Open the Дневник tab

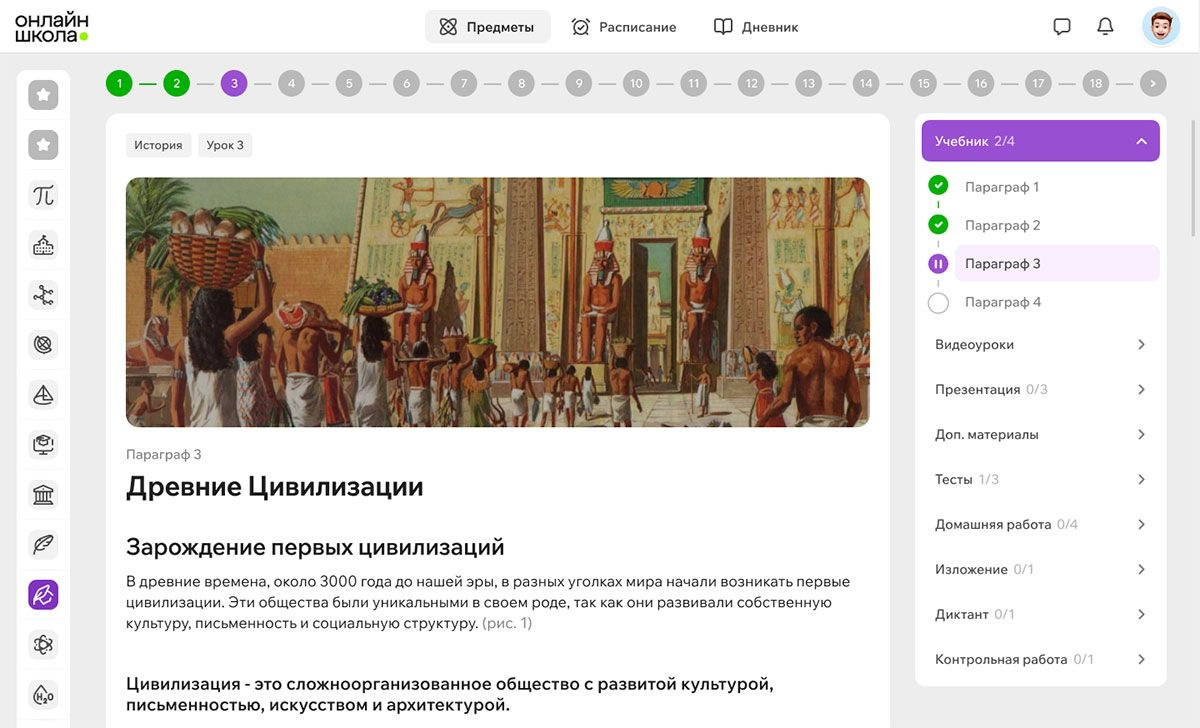756,27
